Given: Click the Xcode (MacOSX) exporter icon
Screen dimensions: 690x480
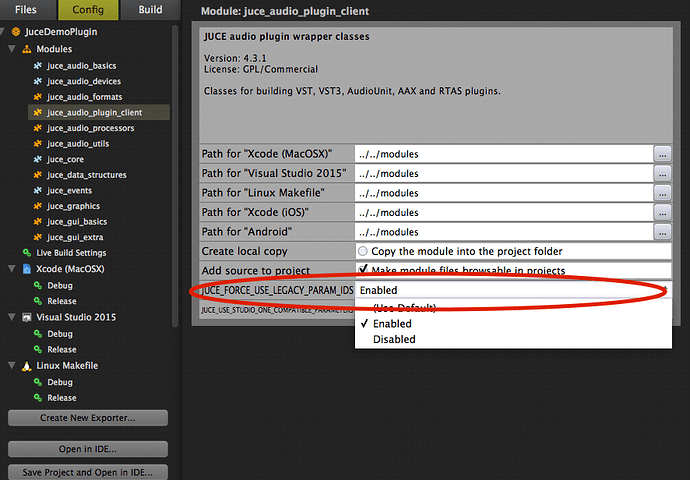Looking at the screenshot, I should coord(27,269).
